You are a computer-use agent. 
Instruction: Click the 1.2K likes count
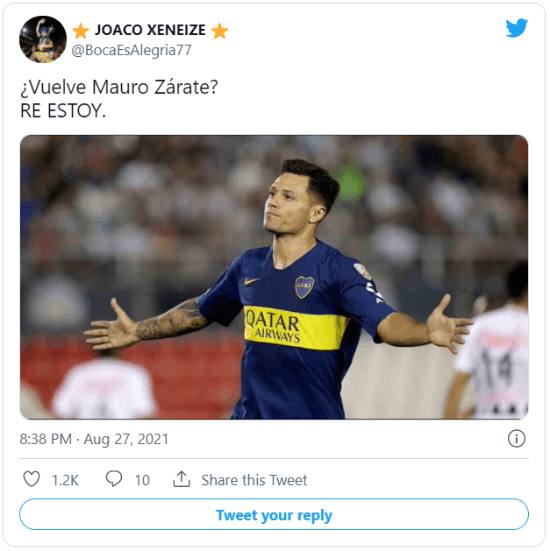tap(65, 480)
